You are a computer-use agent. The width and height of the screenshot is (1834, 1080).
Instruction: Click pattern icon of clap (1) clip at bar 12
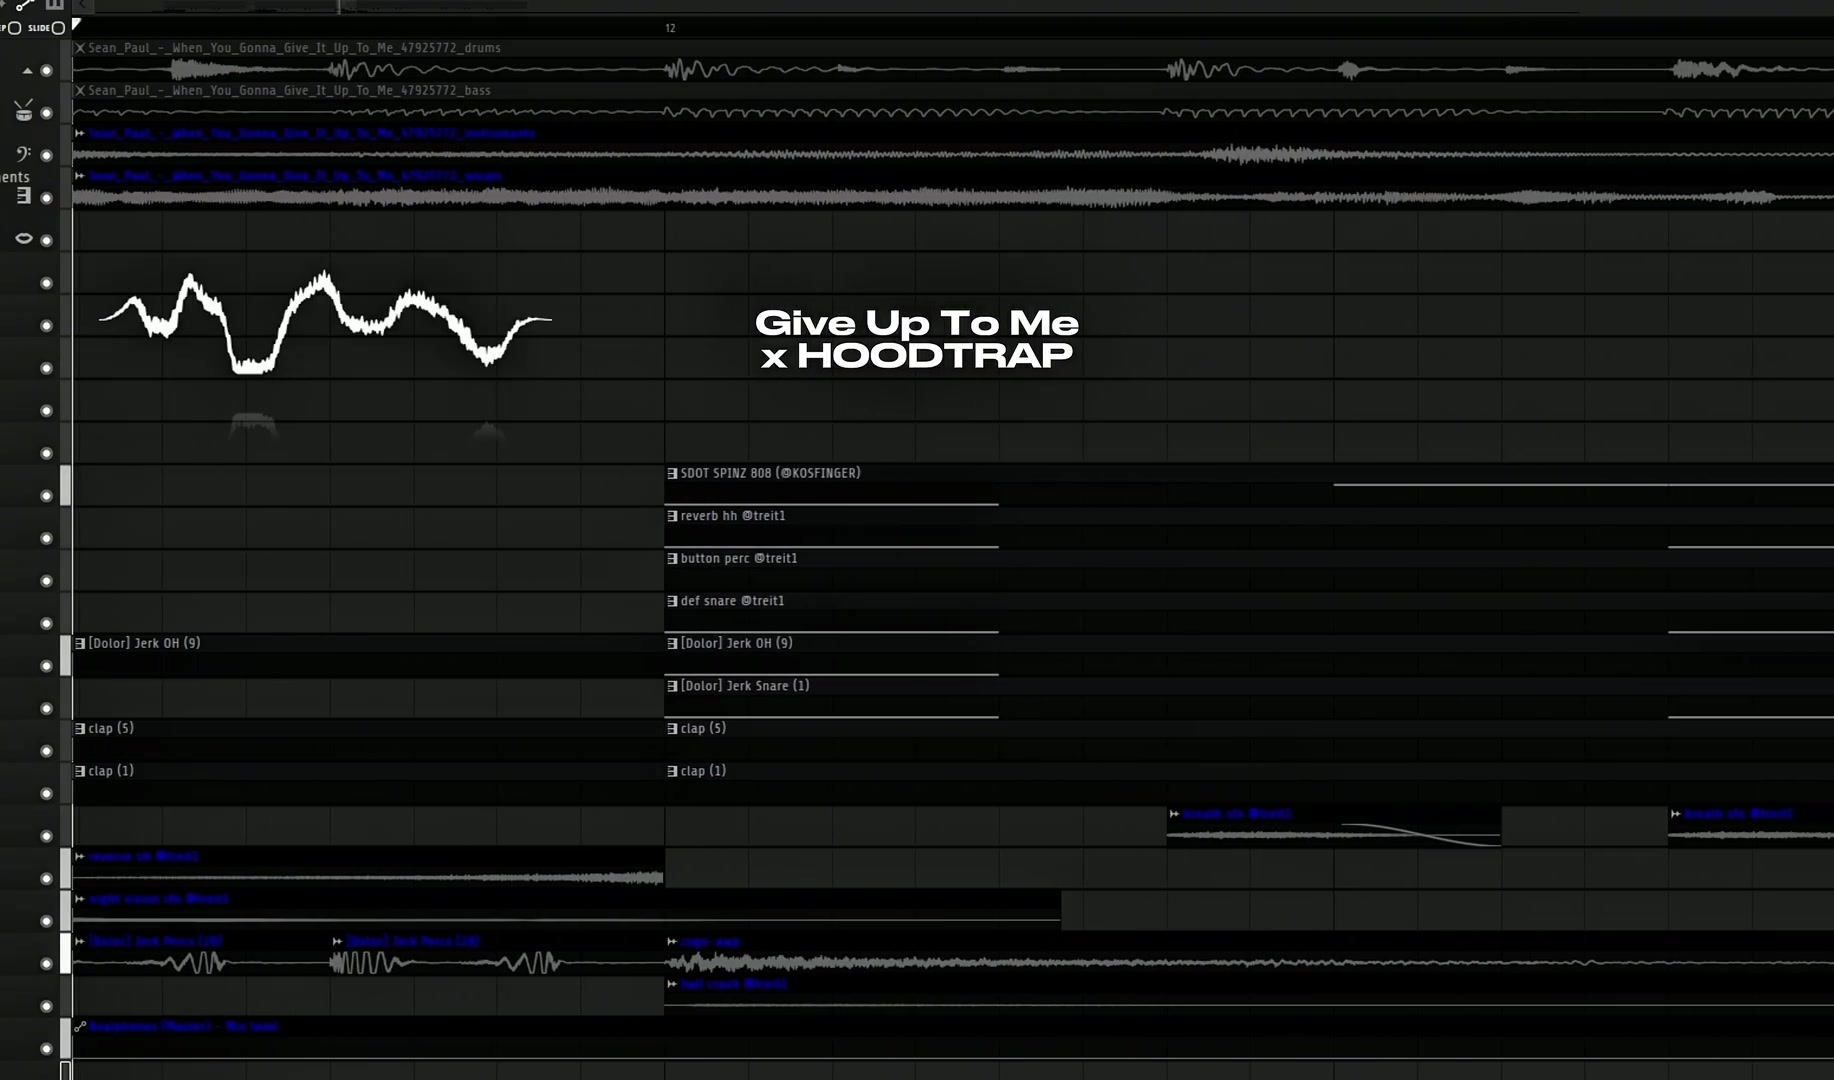[x=672, y=771]
